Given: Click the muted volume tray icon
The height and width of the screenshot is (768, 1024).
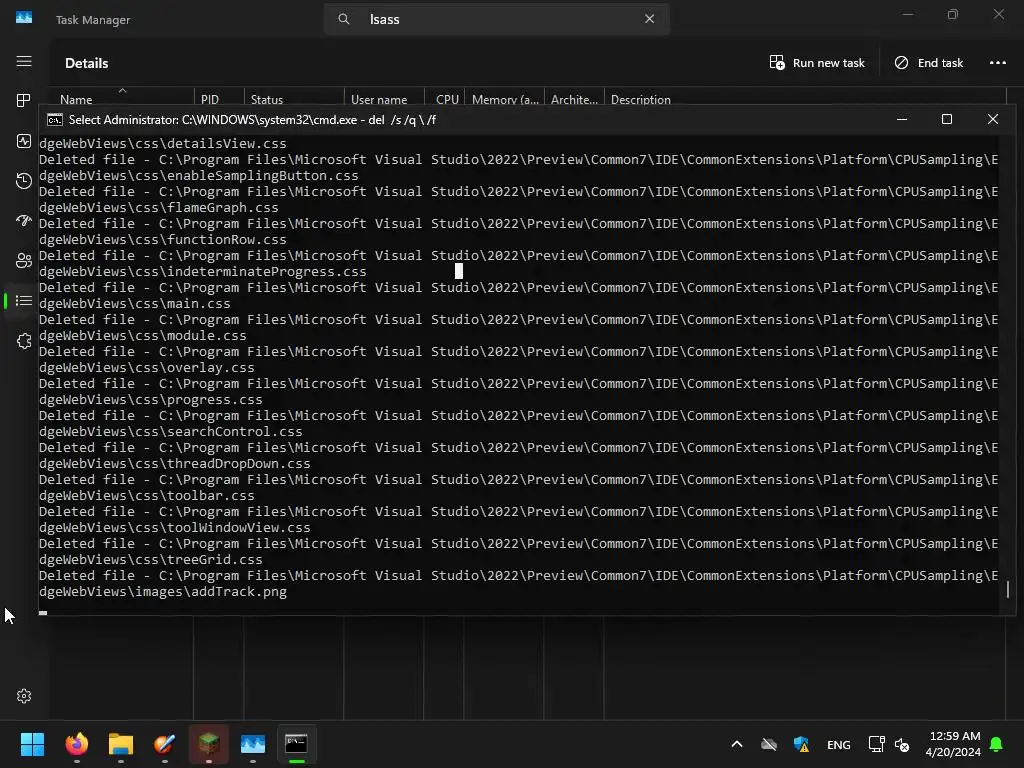Looking at the screenshot, I should pos(902,744).
